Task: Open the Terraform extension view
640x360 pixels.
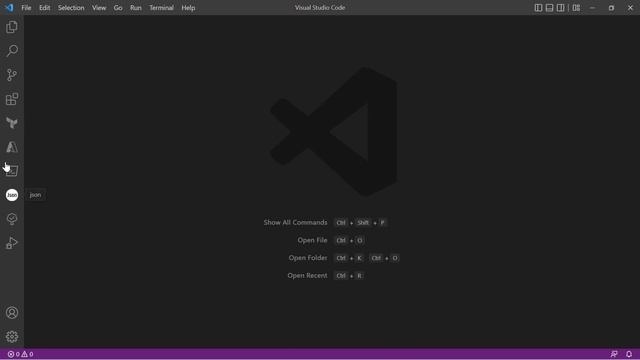Action: pyautogui.click(x=12, y=123)
